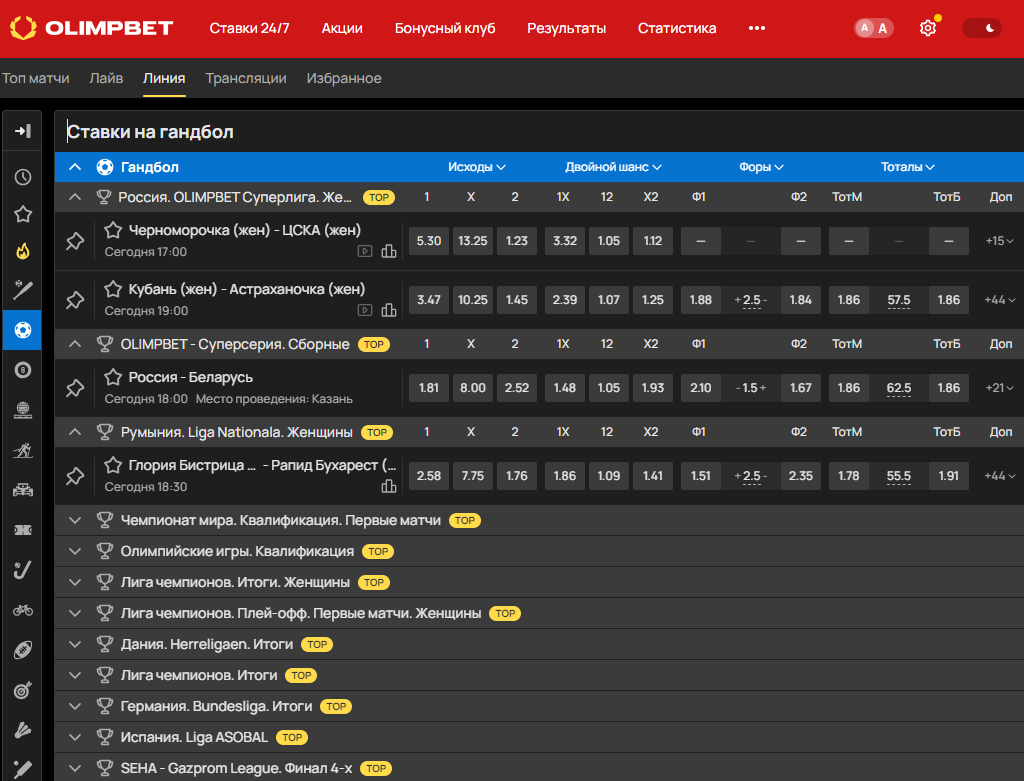Collapse the Гандбол section
This screenshot has height=781, width=1024.
[75, 167]
